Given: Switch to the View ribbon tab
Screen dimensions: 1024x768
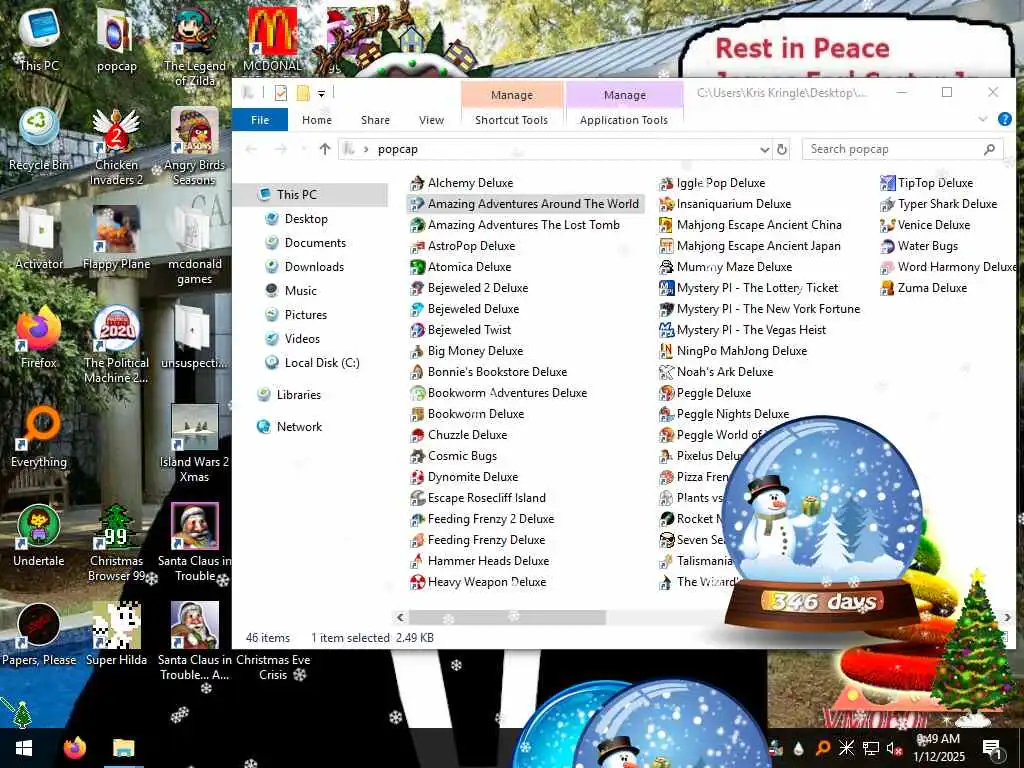Looking at the screenshot, I should (431, 120).
